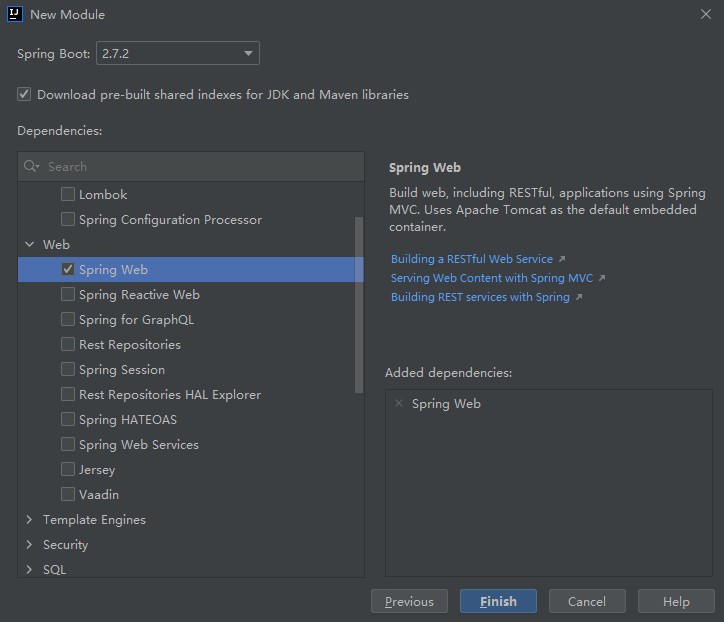Click the Finish button
724x622 pixels.
pyautogui.click(x=498, y=601)
